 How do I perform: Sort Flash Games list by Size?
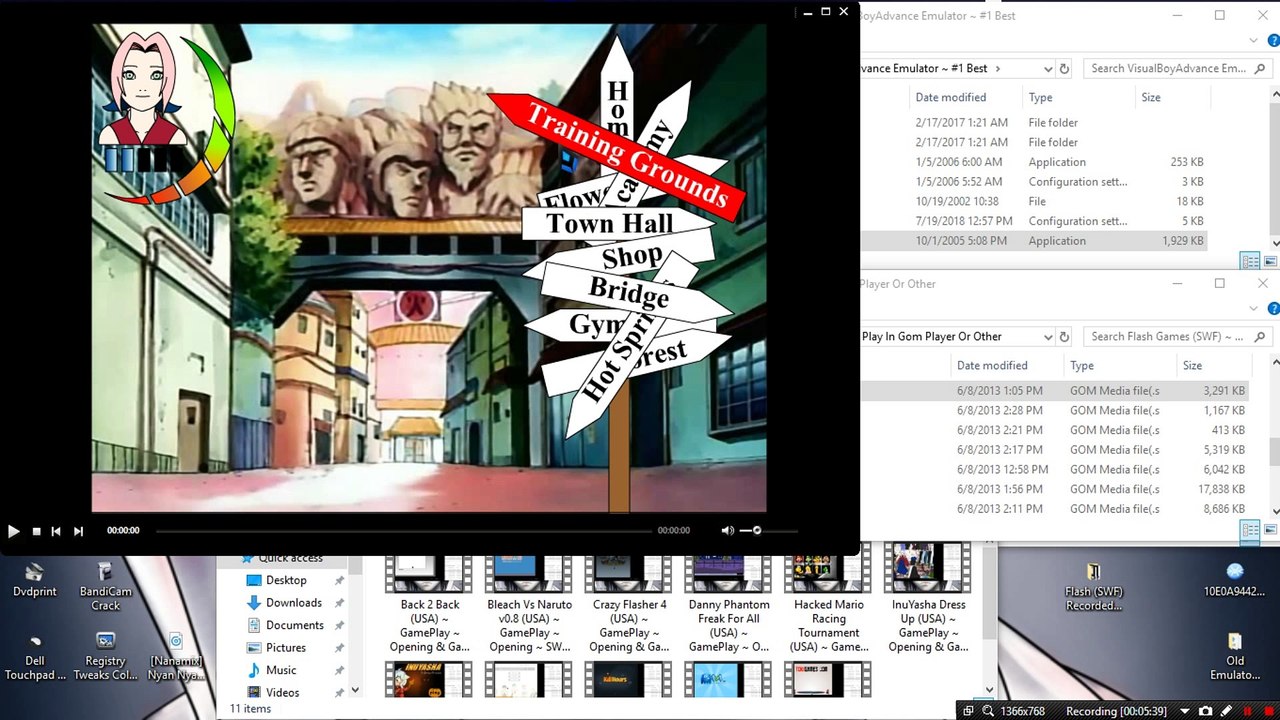[1192, 366]
